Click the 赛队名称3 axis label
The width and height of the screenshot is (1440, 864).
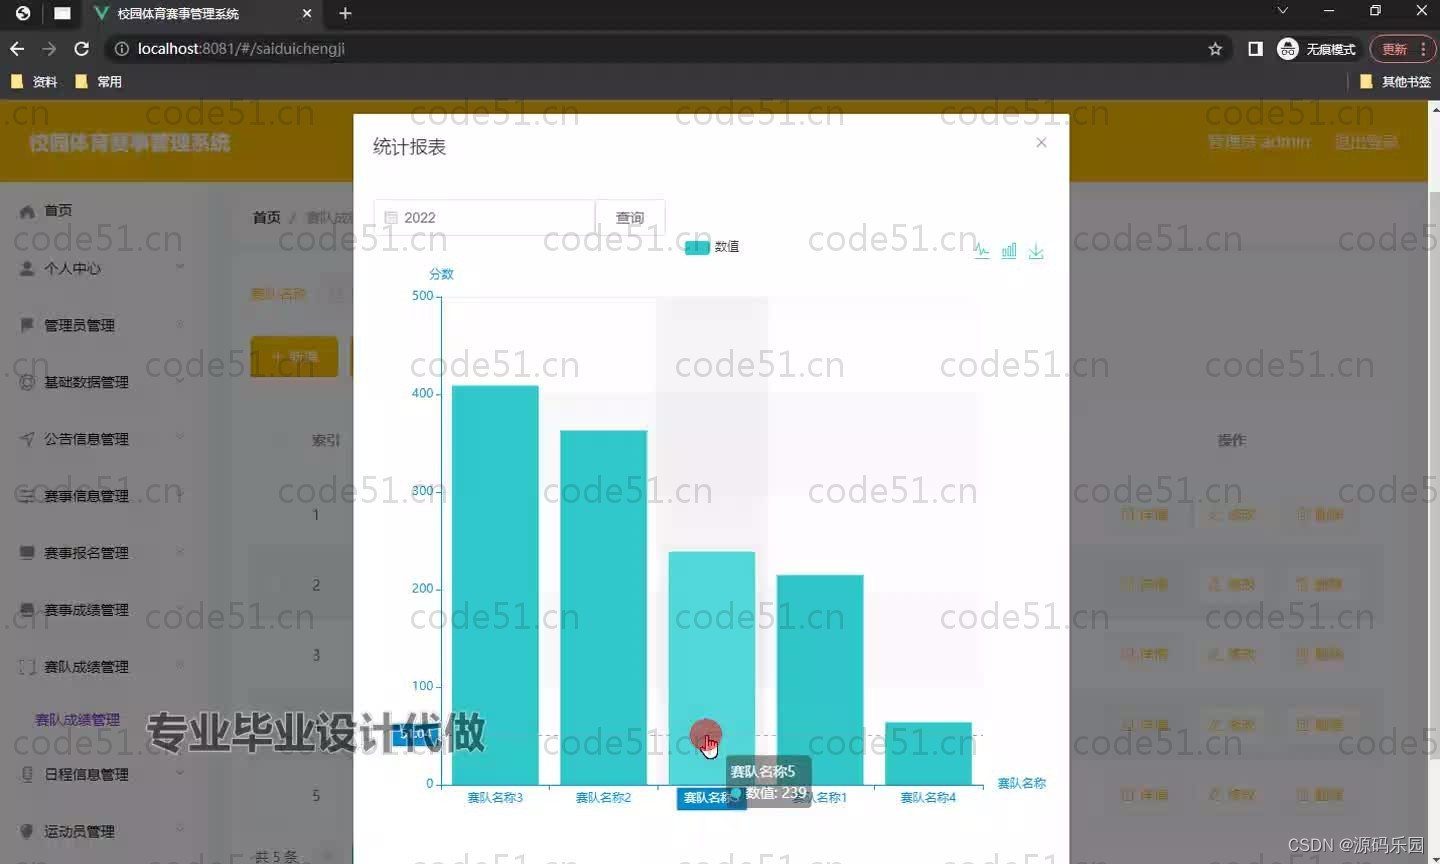pyautogui.click(x=495, y=798)
